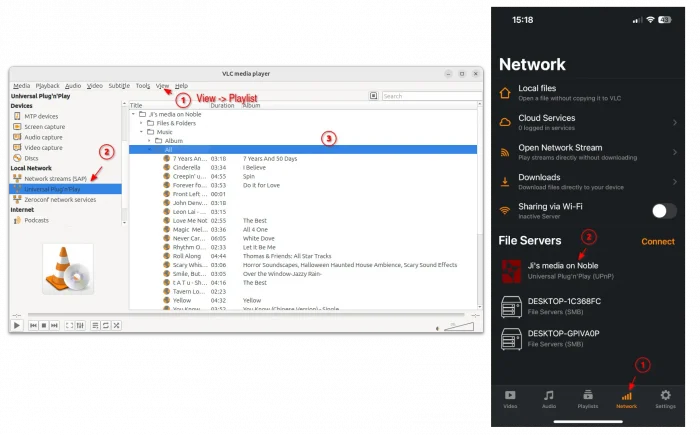Open the Playlists tab in mobile VLC
The image size is (700, 435).
point(588,397)
